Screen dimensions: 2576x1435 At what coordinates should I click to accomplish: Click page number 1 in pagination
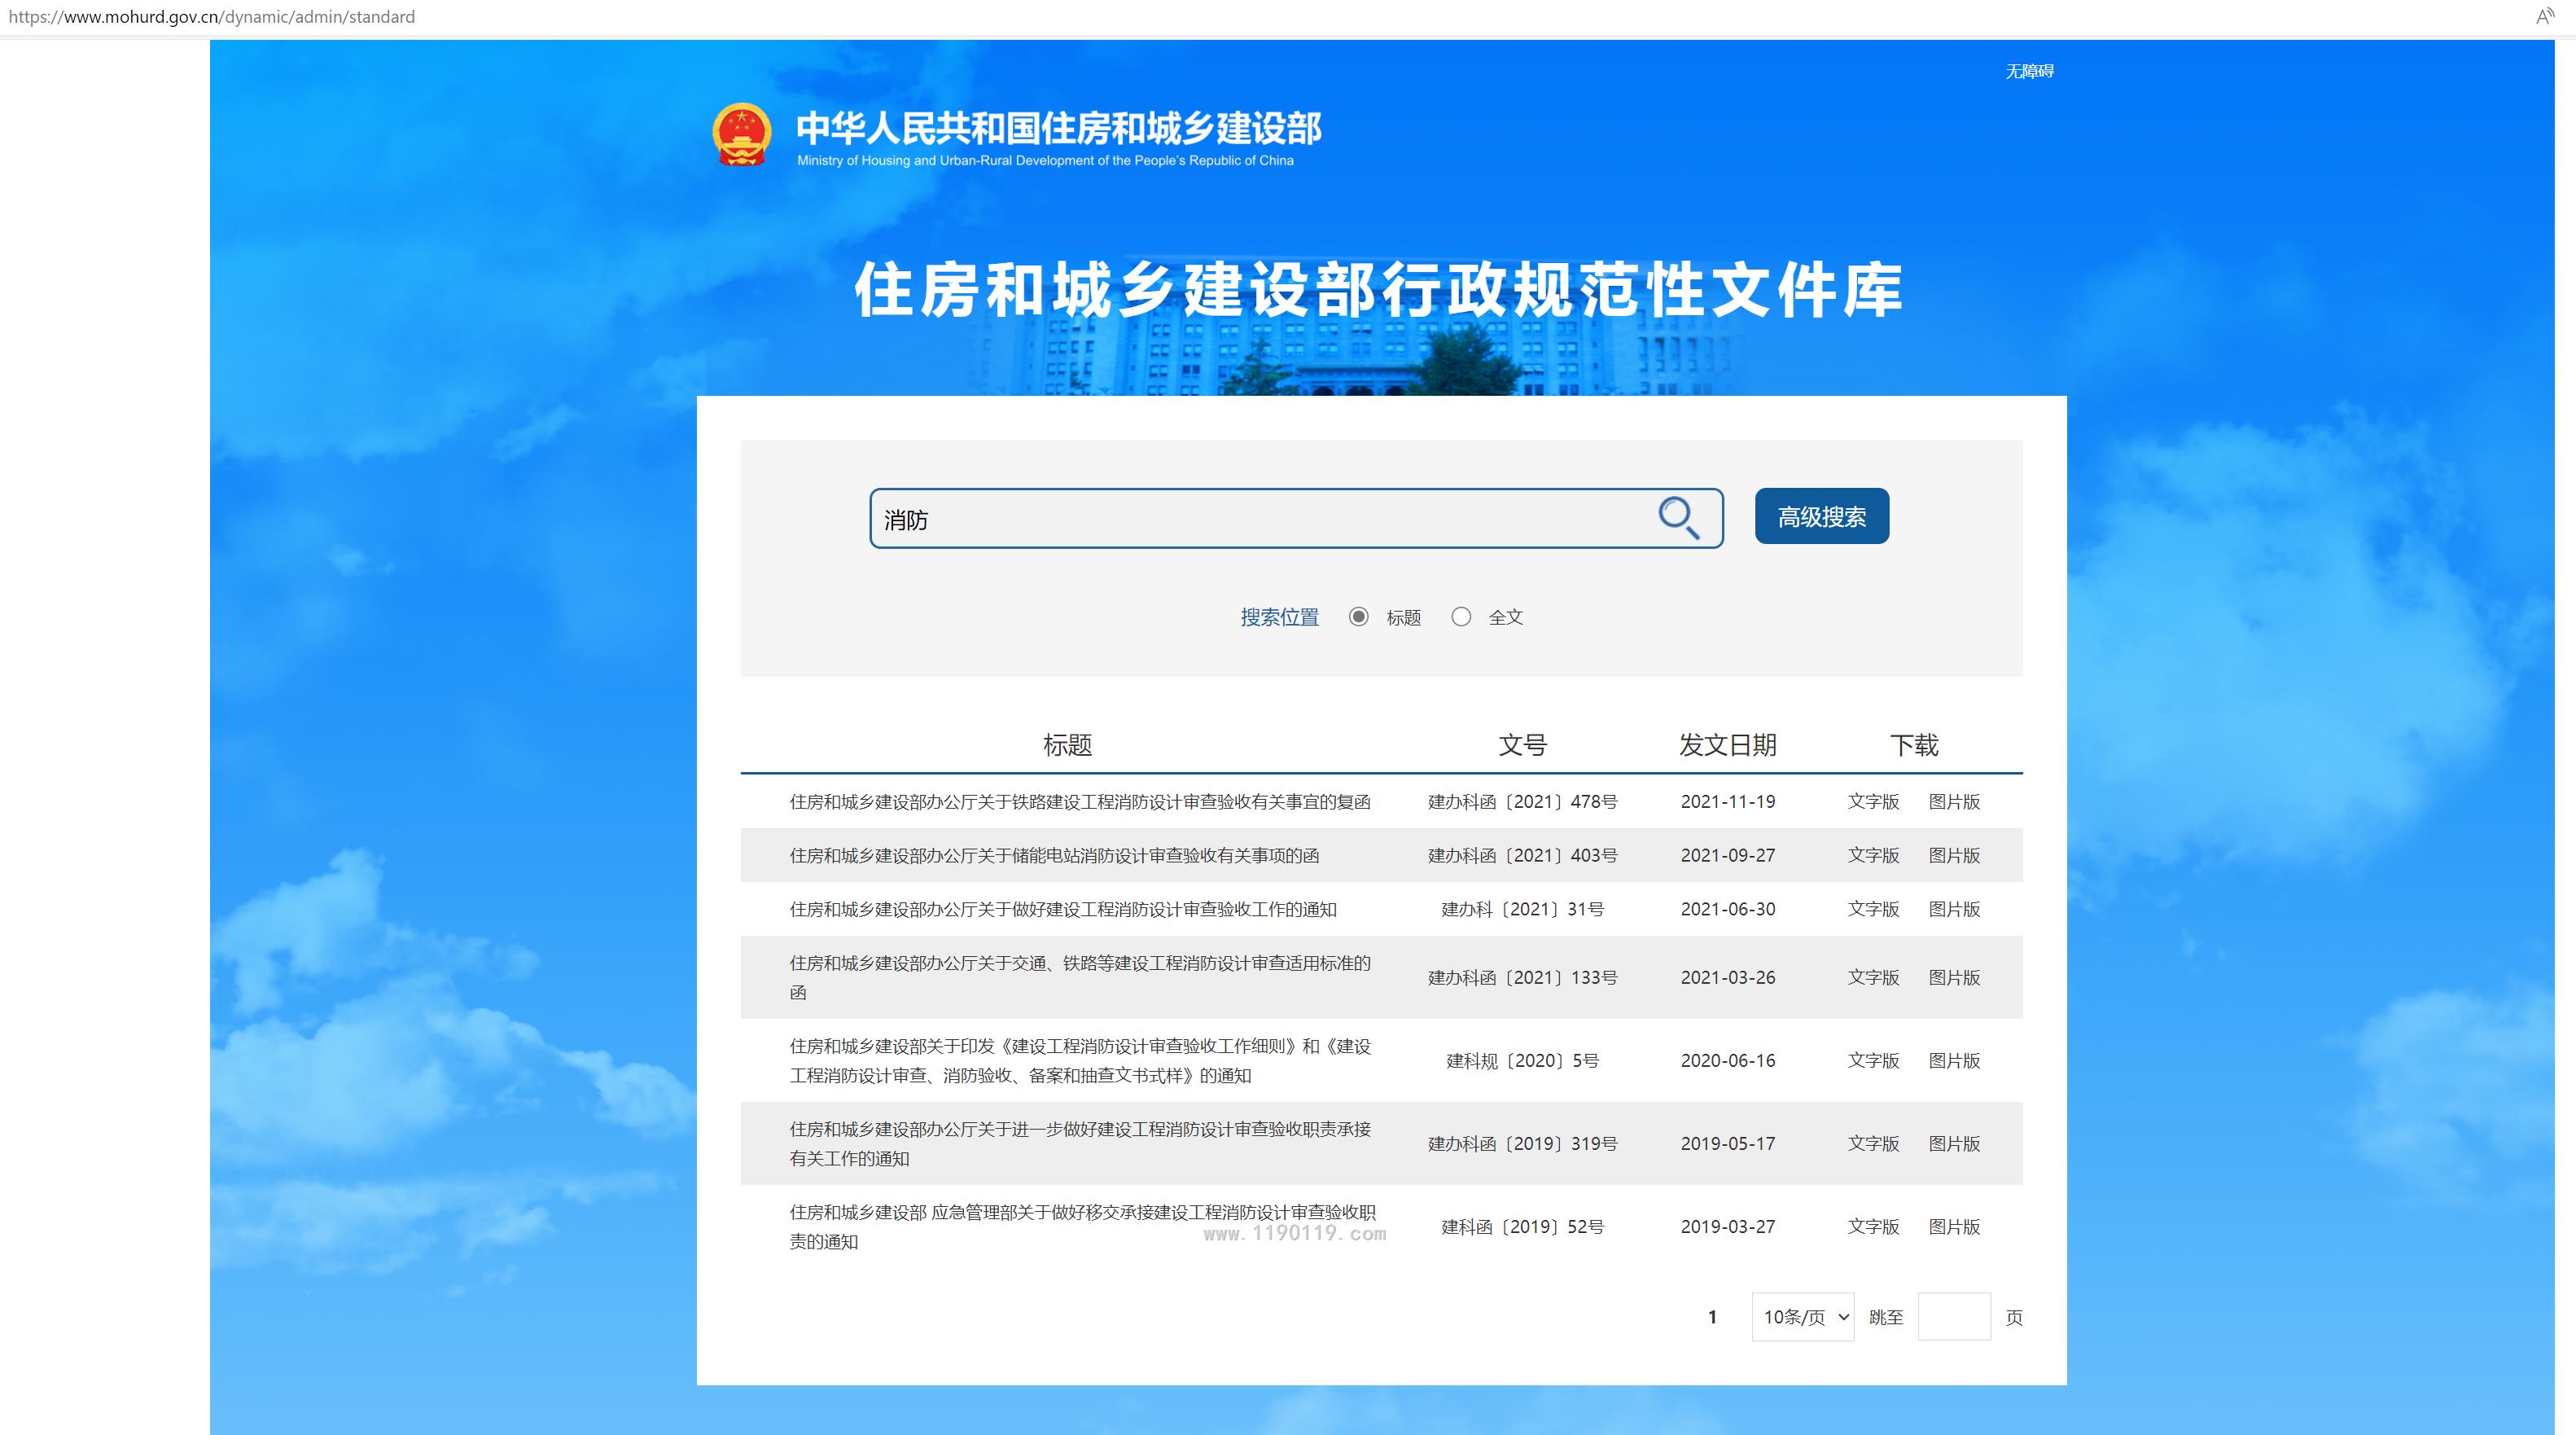pyautogui.click(x=1712, y=1317)
